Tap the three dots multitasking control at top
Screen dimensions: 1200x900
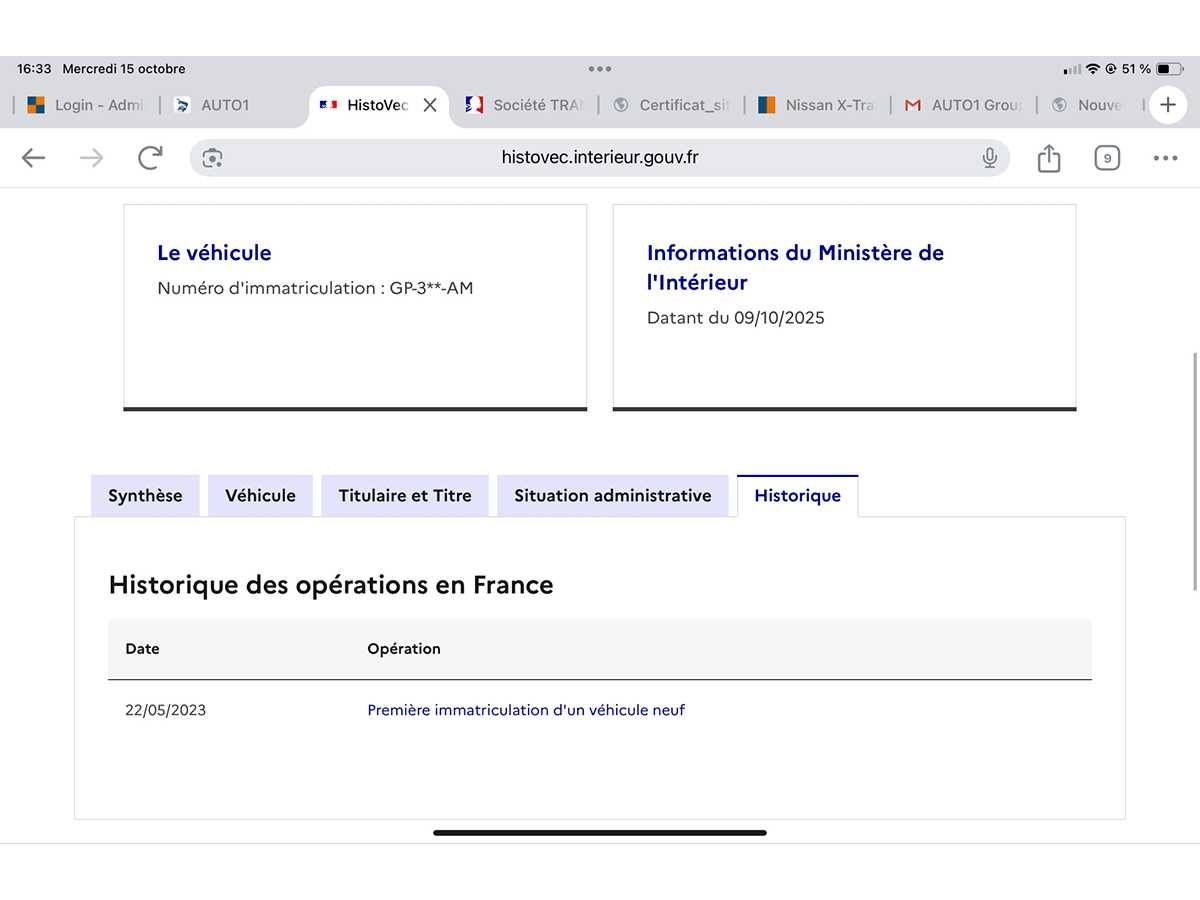pyautogui.click(x=600, y=69)
